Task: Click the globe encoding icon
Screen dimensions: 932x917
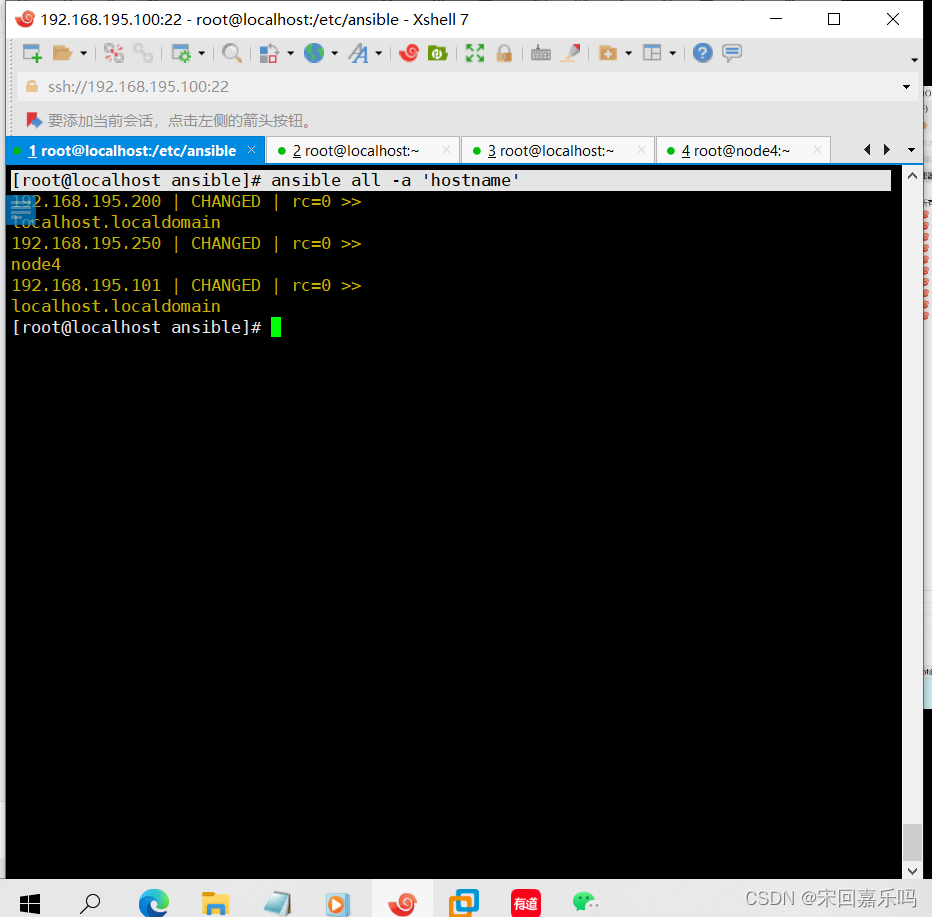Action: pos(314,53)
